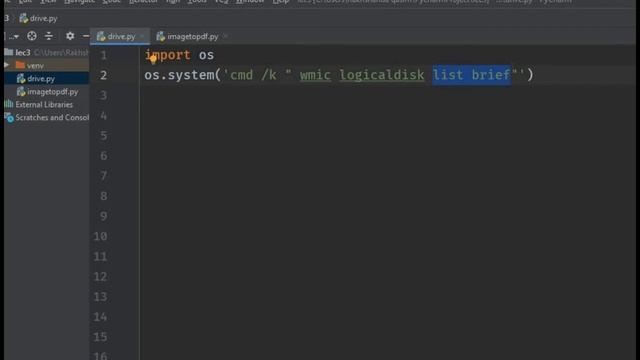Image resolution: width=640 pixels, height=360 pixels.
Task: Close the imagetopdf.py editor tab
Action: tap(225, 36)
